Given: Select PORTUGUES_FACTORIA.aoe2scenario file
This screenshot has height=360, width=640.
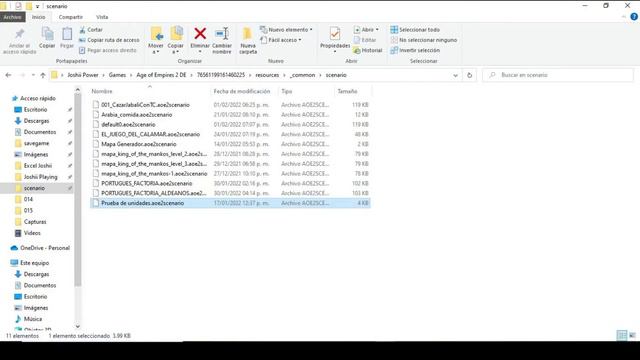Looking at the screenshot, I should pyautogui.click(x=230, y=183).
